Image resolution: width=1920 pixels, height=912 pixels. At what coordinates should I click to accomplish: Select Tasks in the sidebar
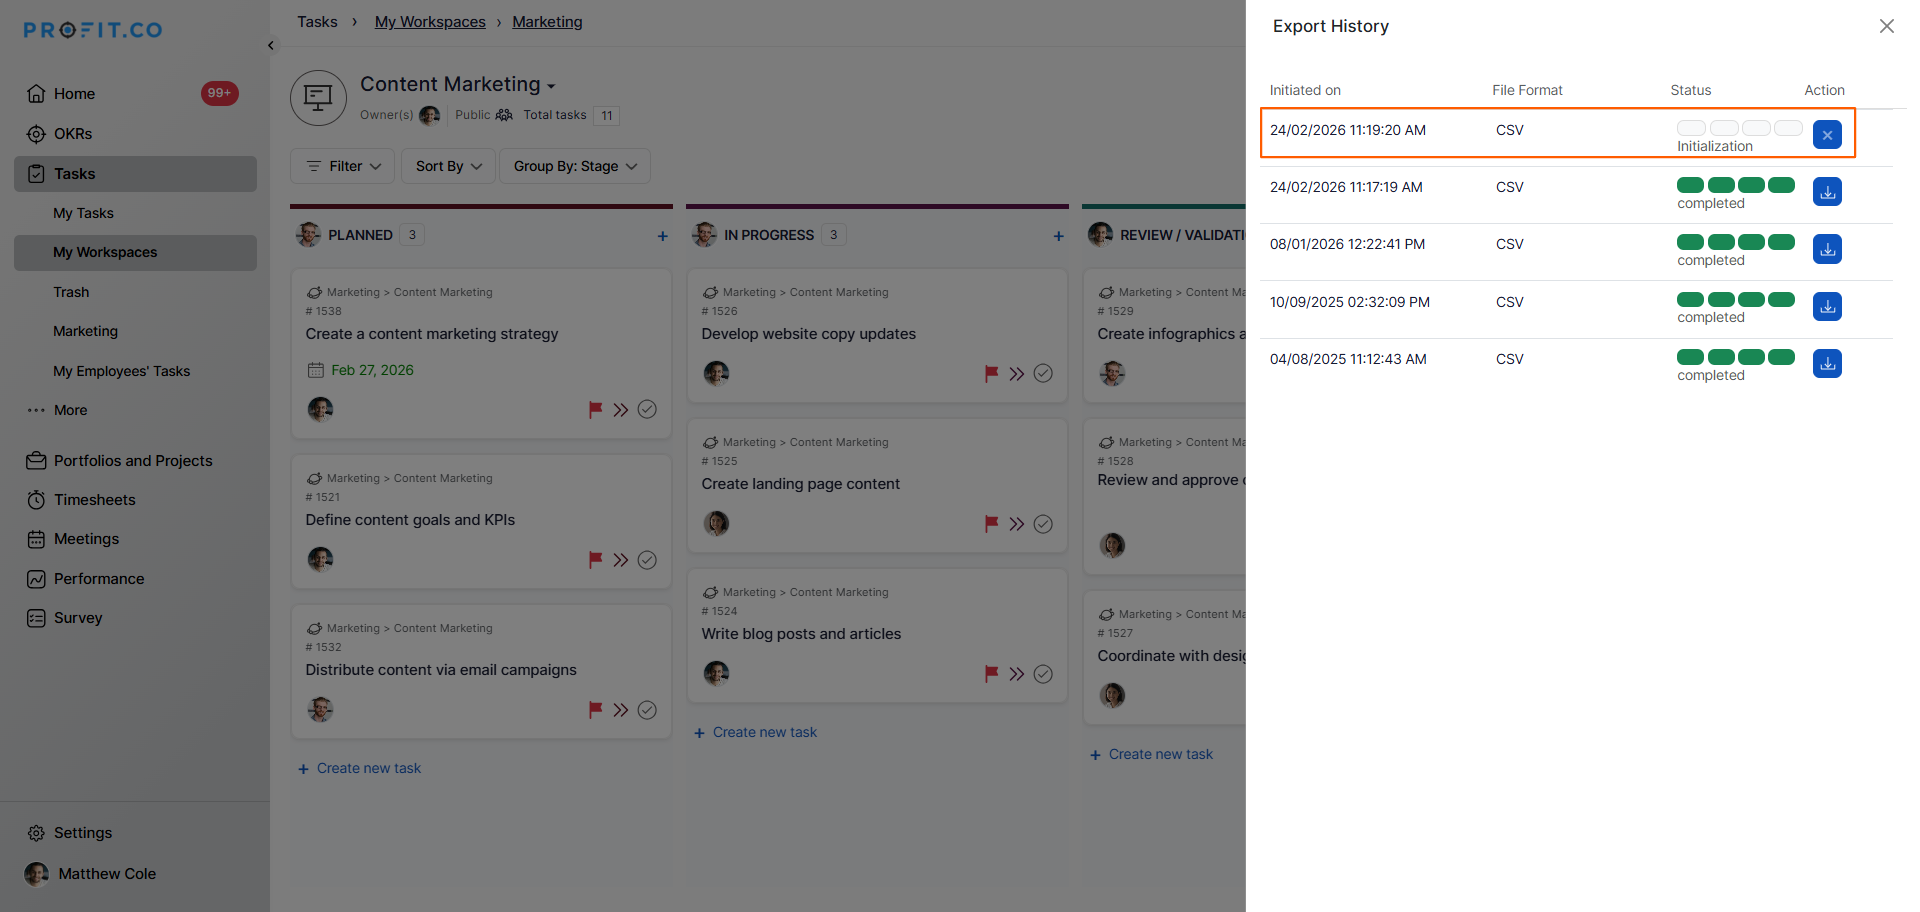click(x=135, y=174)
